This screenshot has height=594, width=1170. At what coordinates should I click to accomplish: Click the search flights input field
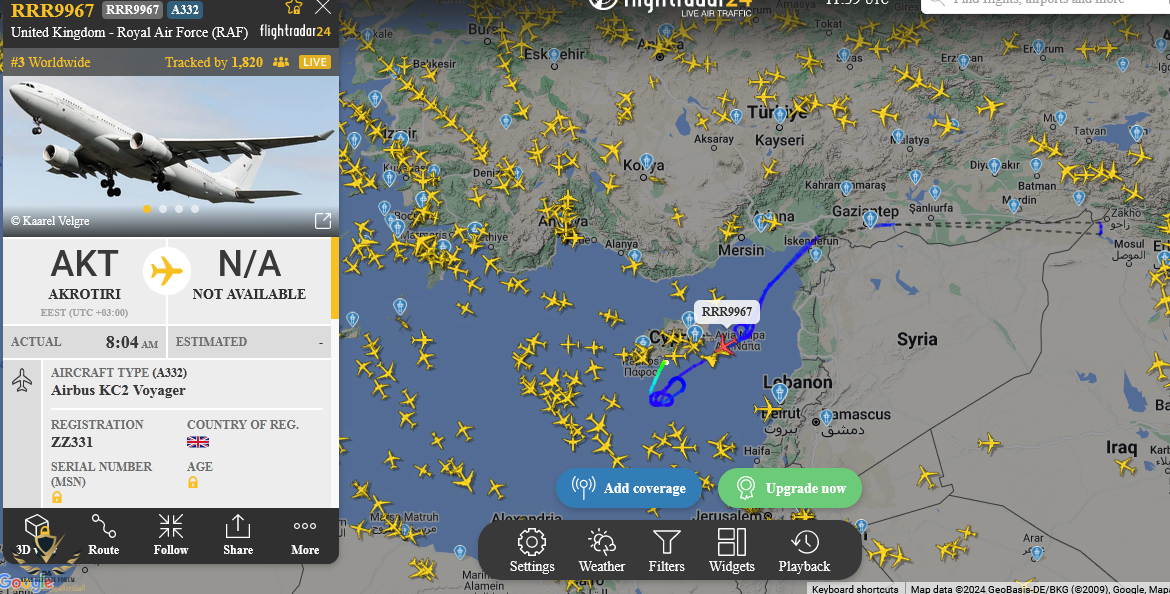[1045, 4]
